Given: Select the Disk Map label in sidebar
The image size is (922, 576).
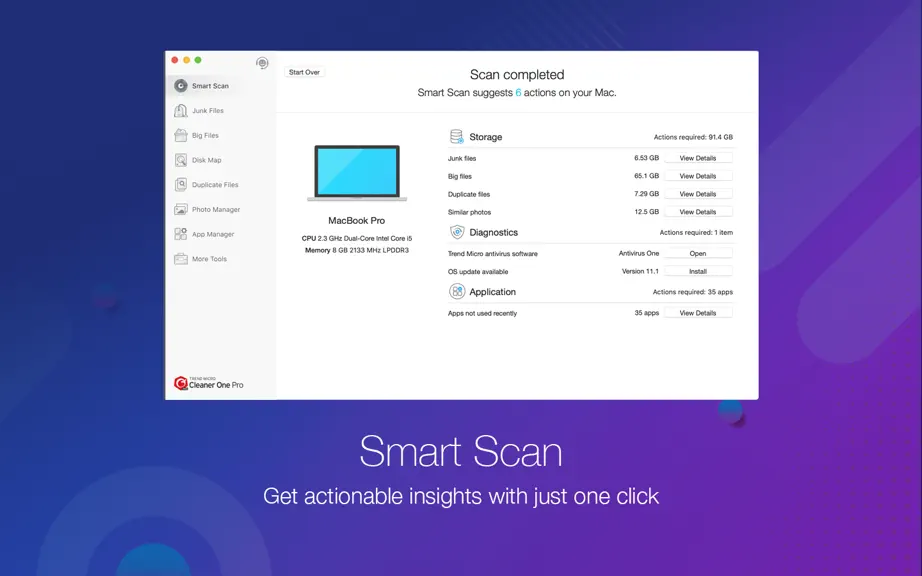Looking at the screenshot, I should tap(206, 160).
